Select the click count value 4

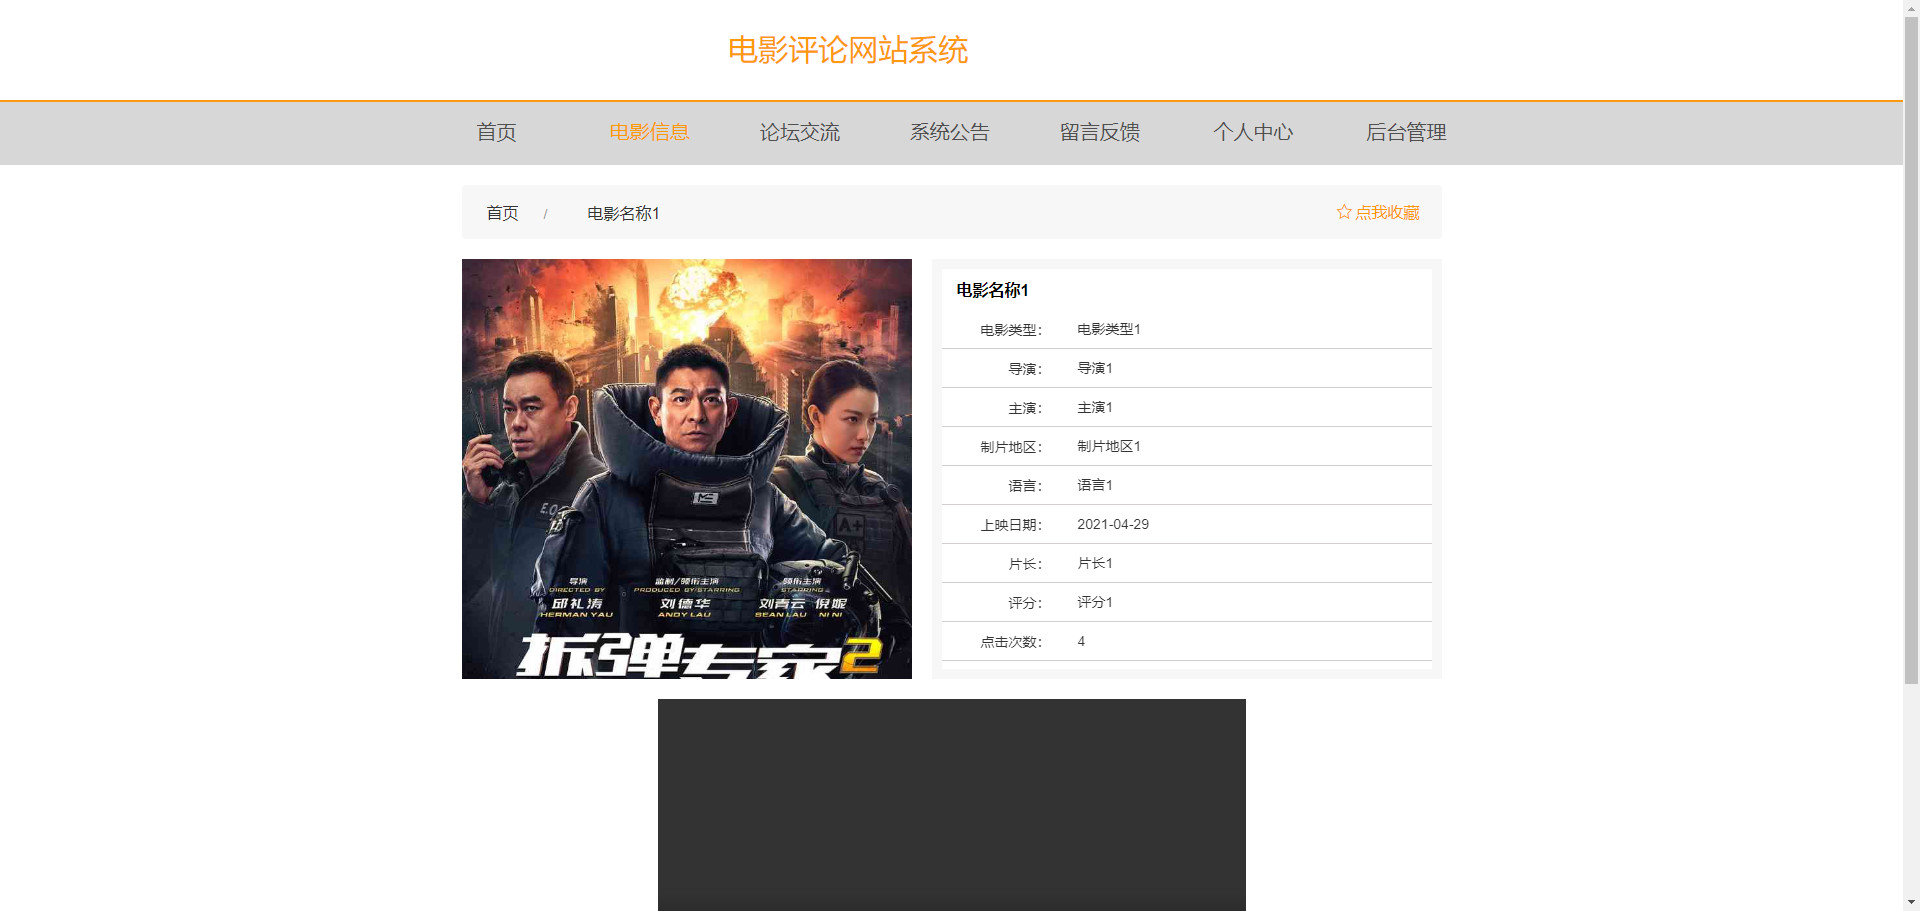[x=1081, y=641]
